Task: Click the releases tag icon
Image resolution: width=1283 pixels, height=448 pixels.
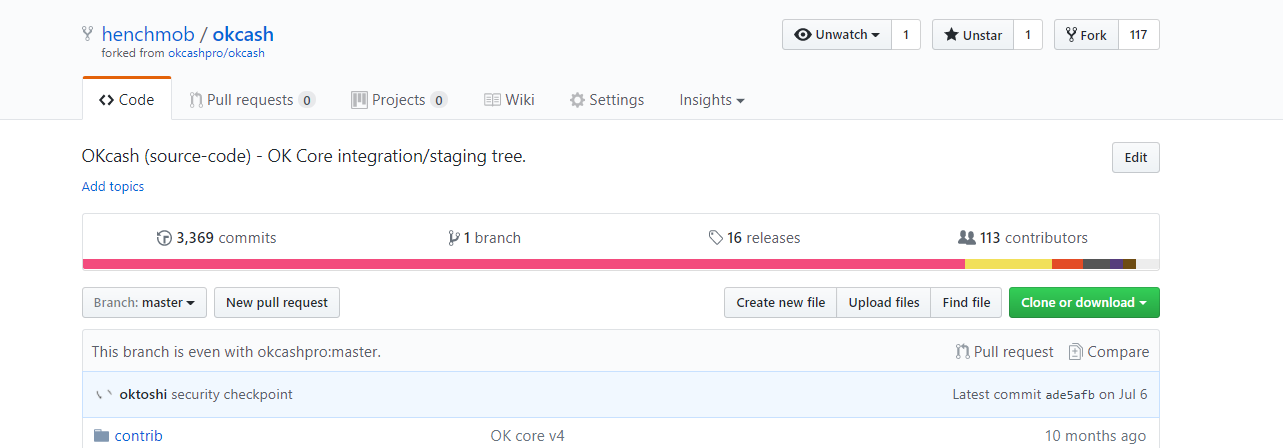Action: click(715, 238)
